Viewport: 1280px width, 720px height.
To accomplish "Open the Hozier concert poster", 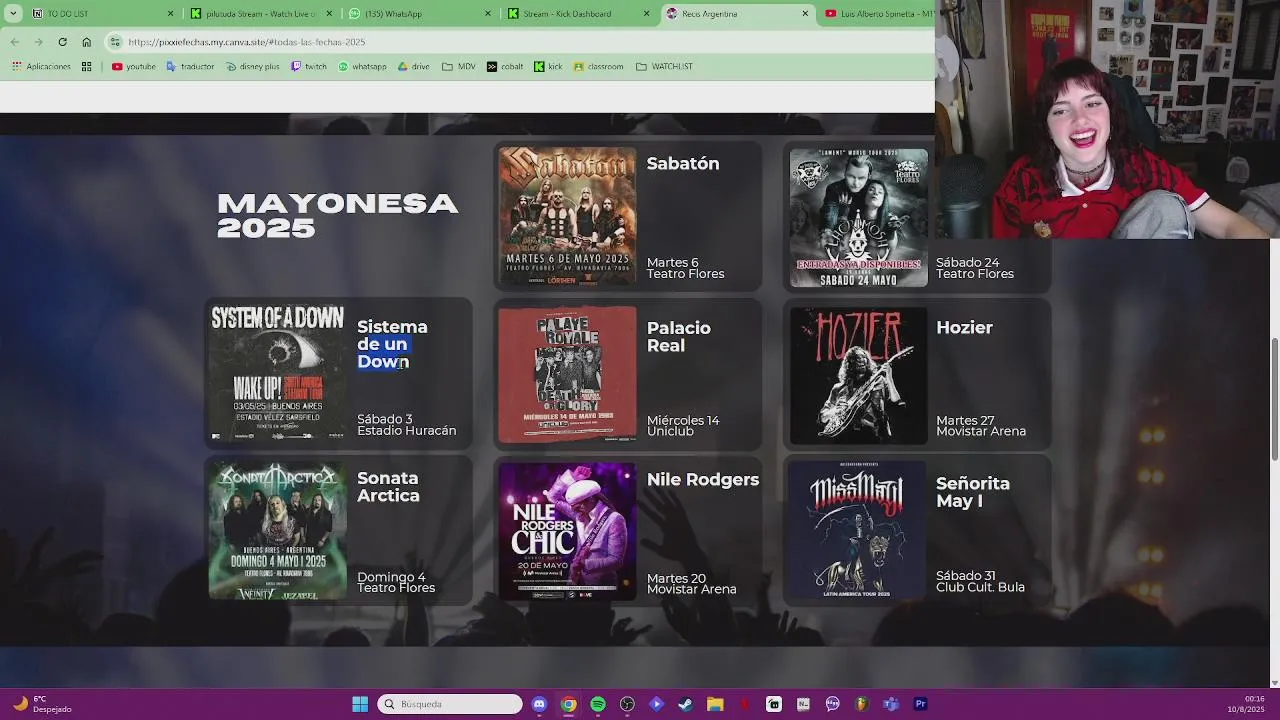I will pyautogui.click(x=858, y=375).
